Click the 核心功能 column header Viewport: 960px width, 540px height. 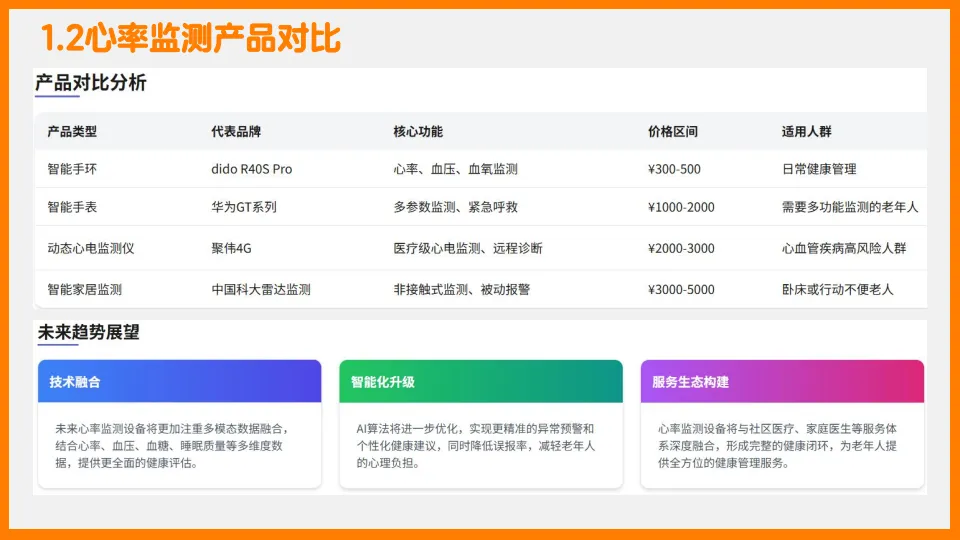click(418, 132)
